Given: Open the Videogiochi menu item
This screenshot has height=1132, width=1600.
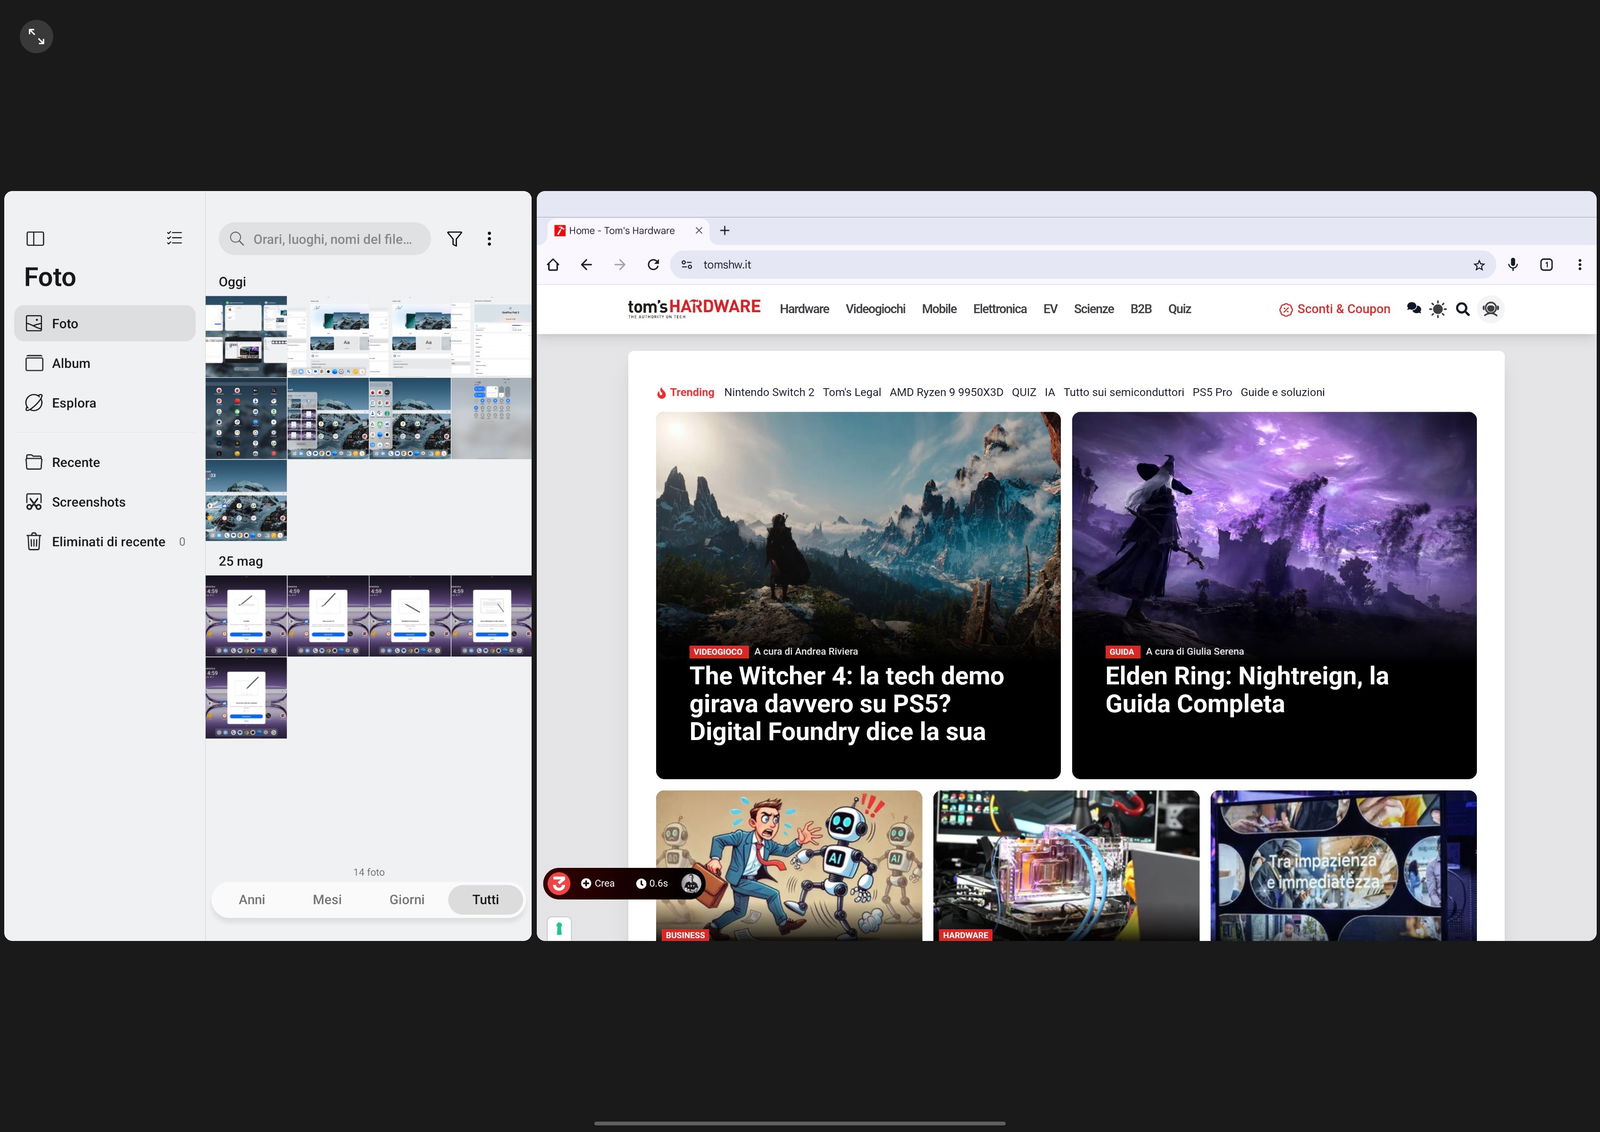Looking at the screenshot, I should (875, 309).
